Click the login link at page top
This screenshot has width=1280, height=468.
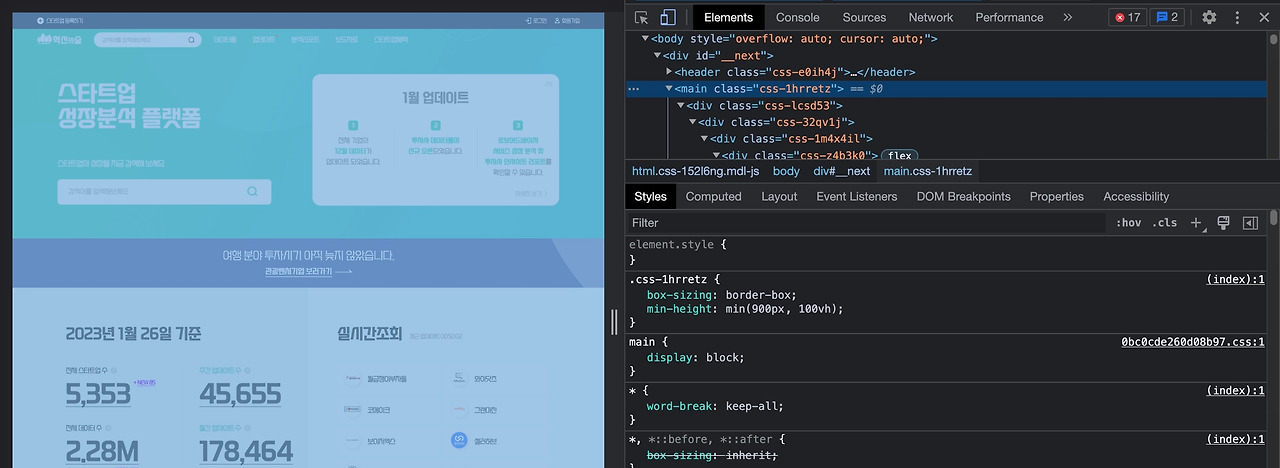click(536, 20)
